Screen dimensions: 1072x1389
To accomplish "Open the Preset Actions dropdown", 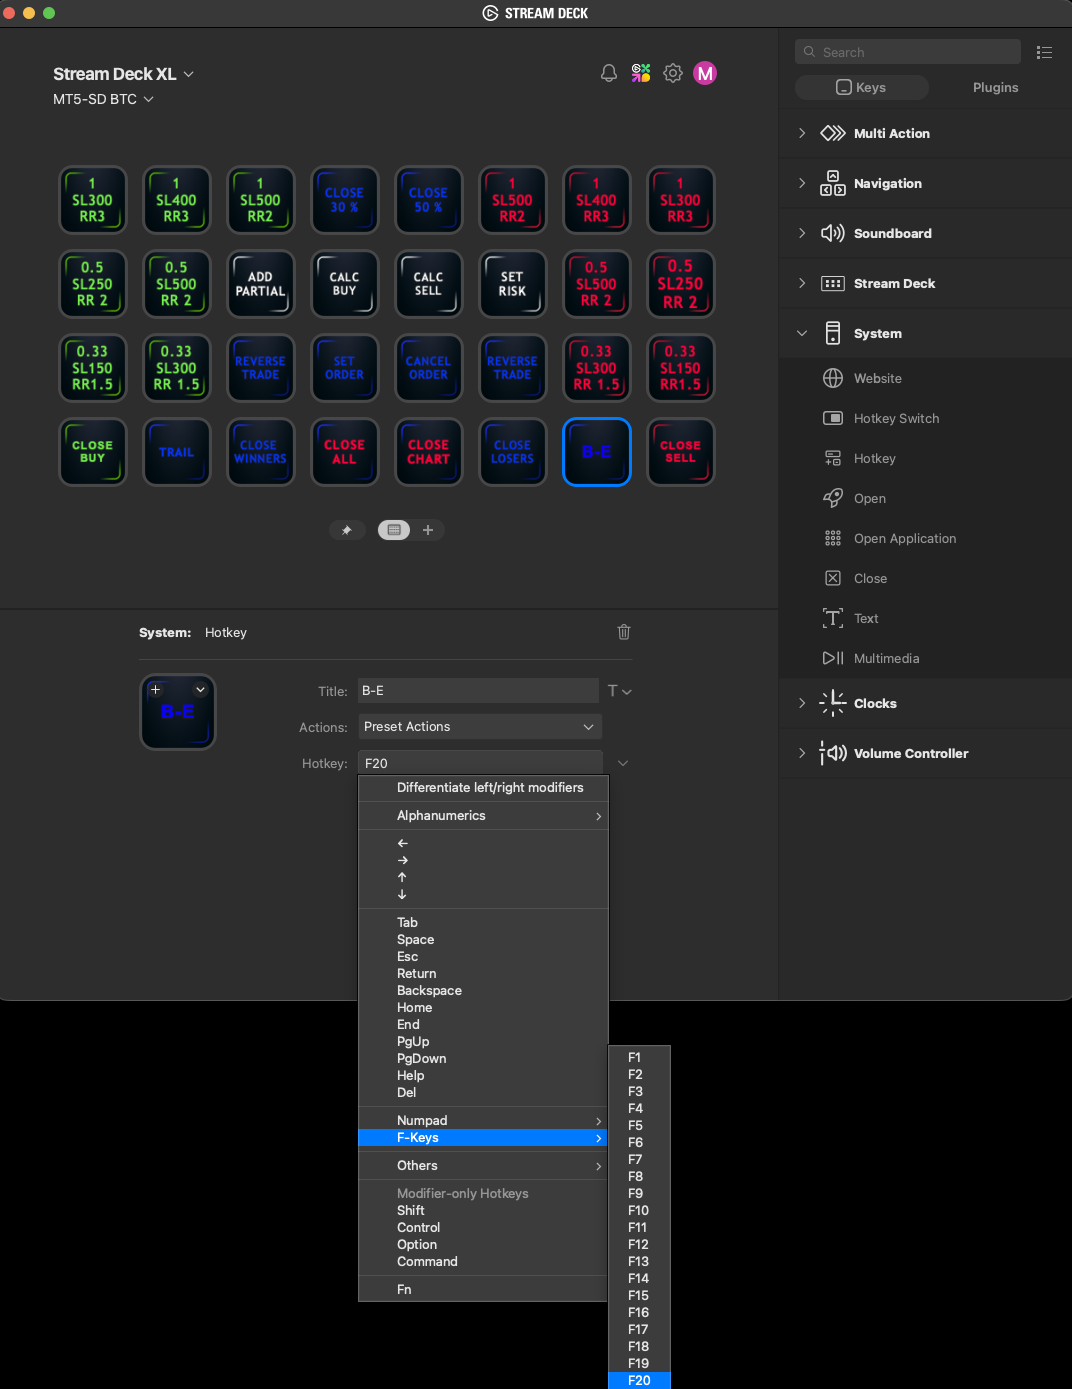I will click(x=480, y=727).
